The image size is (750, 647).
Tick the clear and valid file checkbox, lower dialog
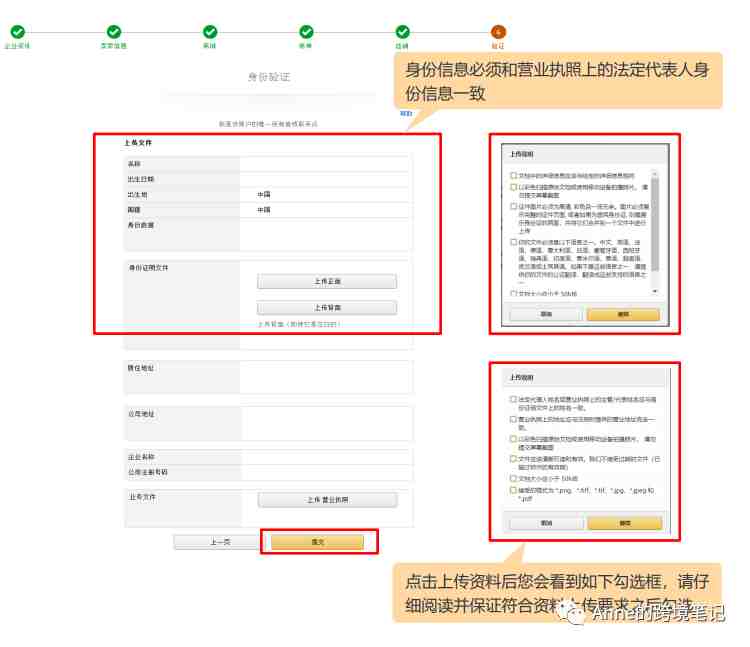pyautogui.click(x=513, y=459)
